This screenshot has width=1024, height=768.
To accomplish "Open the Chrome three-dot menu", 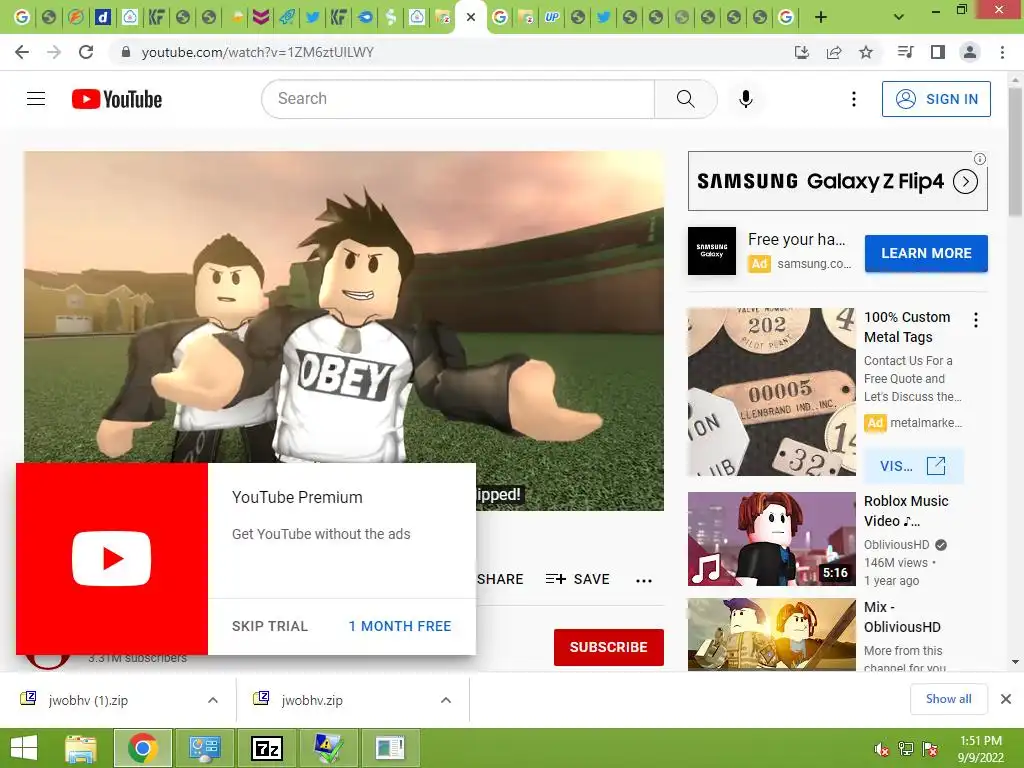I will [1002, 52].
